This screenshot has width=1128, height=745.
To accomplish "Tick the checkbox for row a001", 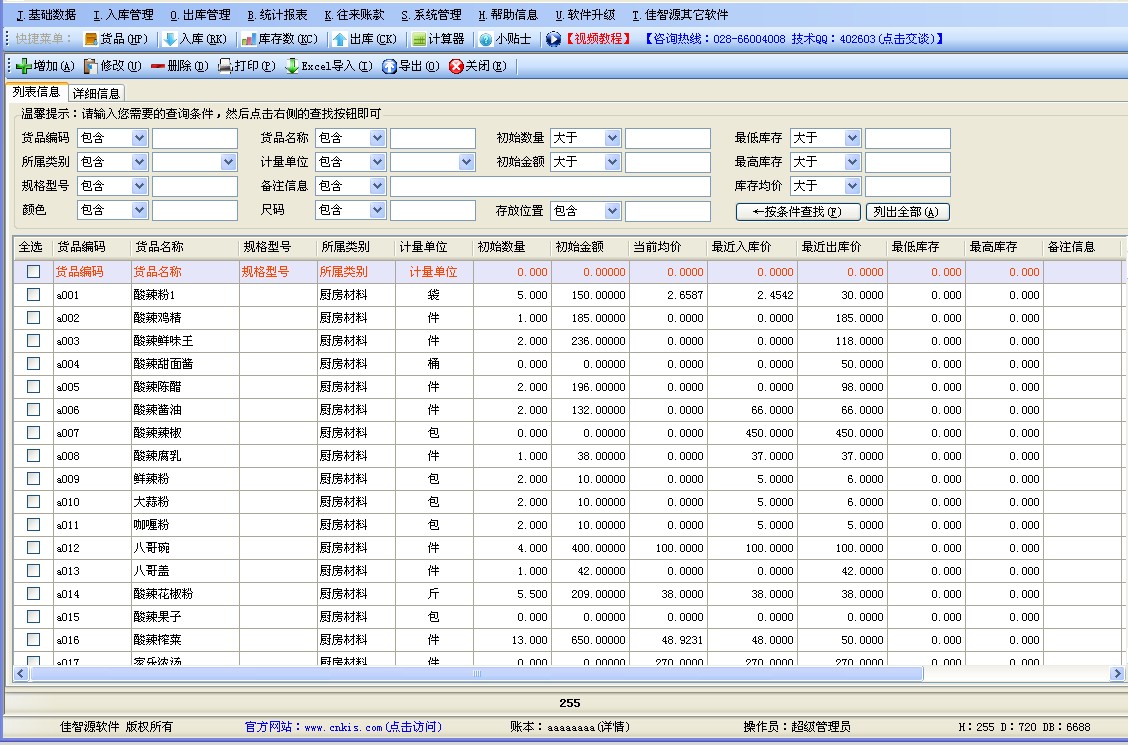I will point(34,294).
